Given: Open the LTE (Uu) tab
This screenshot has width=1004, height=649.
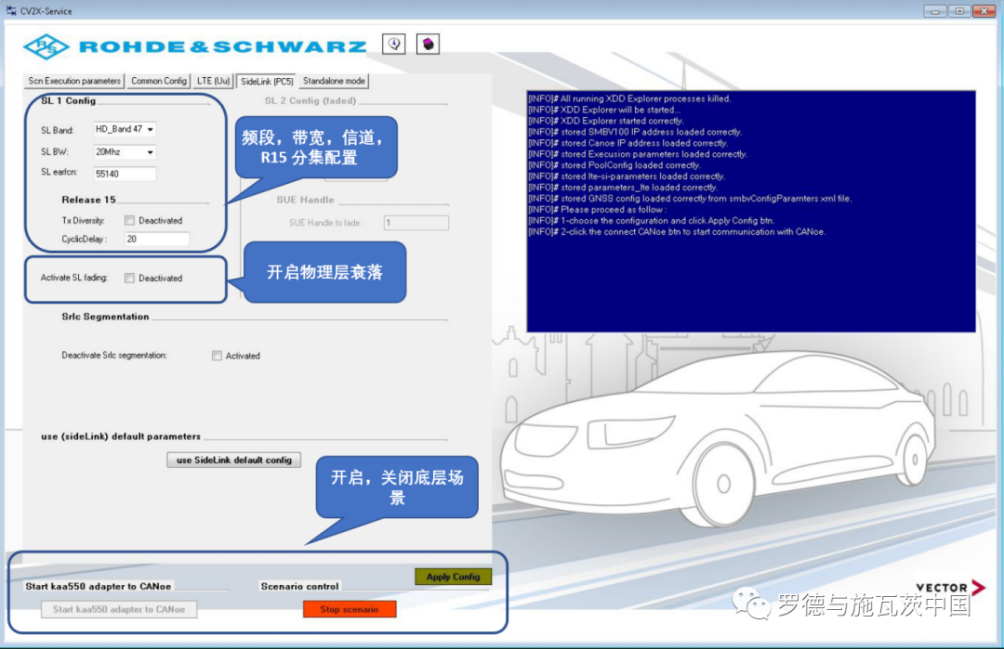Looking at the screenshot, I should click(213, 81).
